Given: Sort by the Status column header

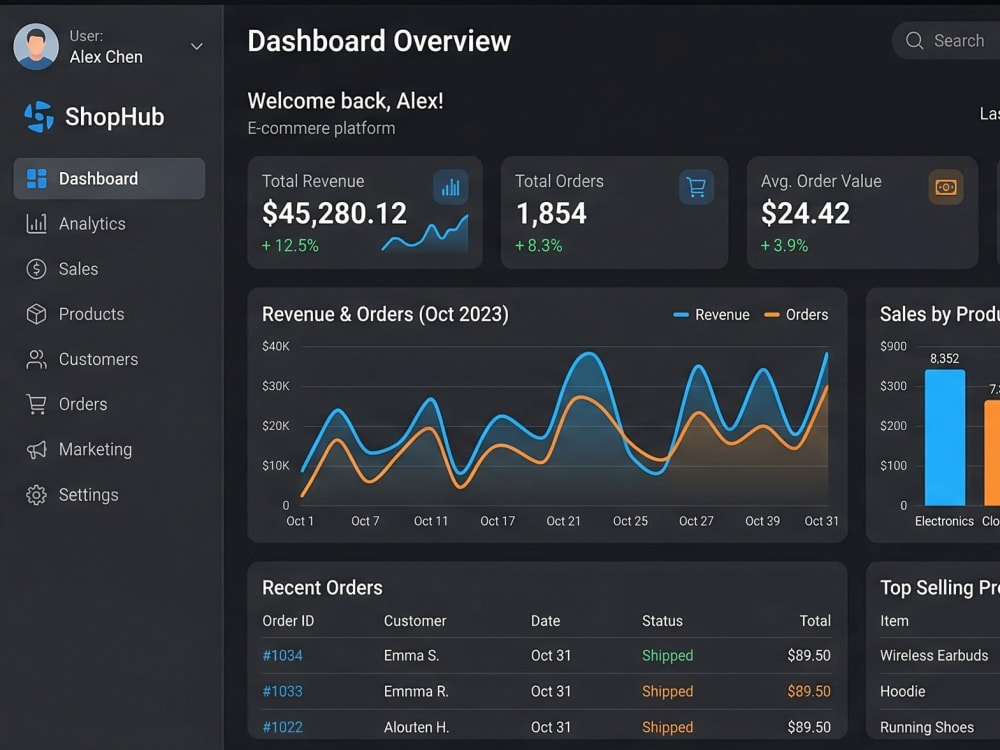Looking at the screenshot, I should click(x=662, y=621).
